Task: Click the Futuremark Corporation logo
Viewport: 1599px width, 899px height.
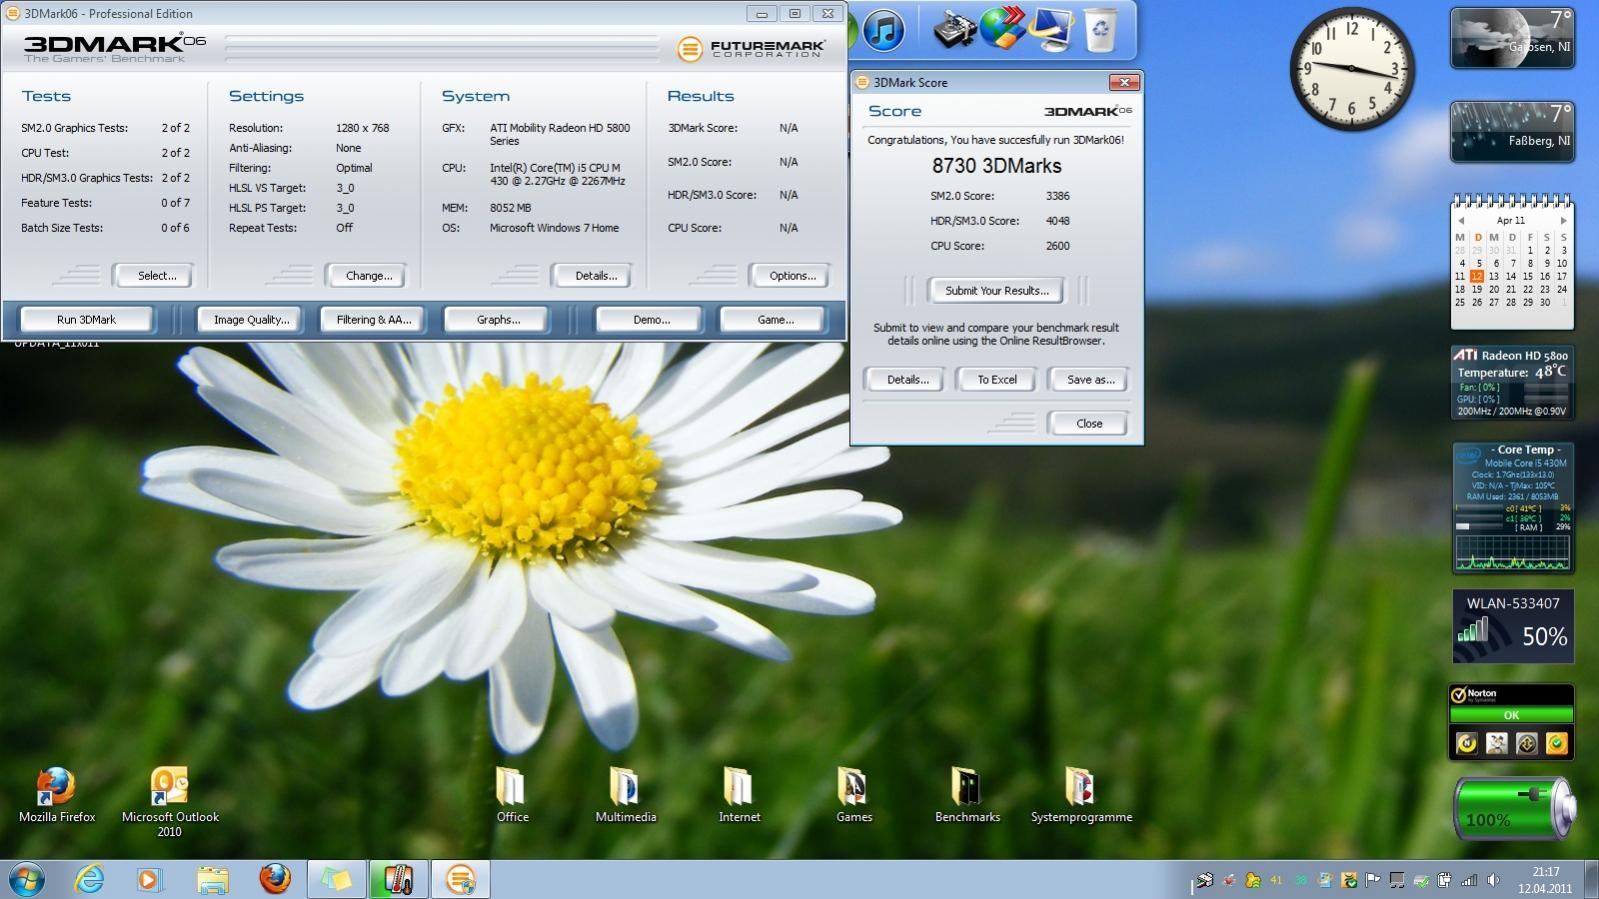Action: pyautogui.click(x=750, y=48)
